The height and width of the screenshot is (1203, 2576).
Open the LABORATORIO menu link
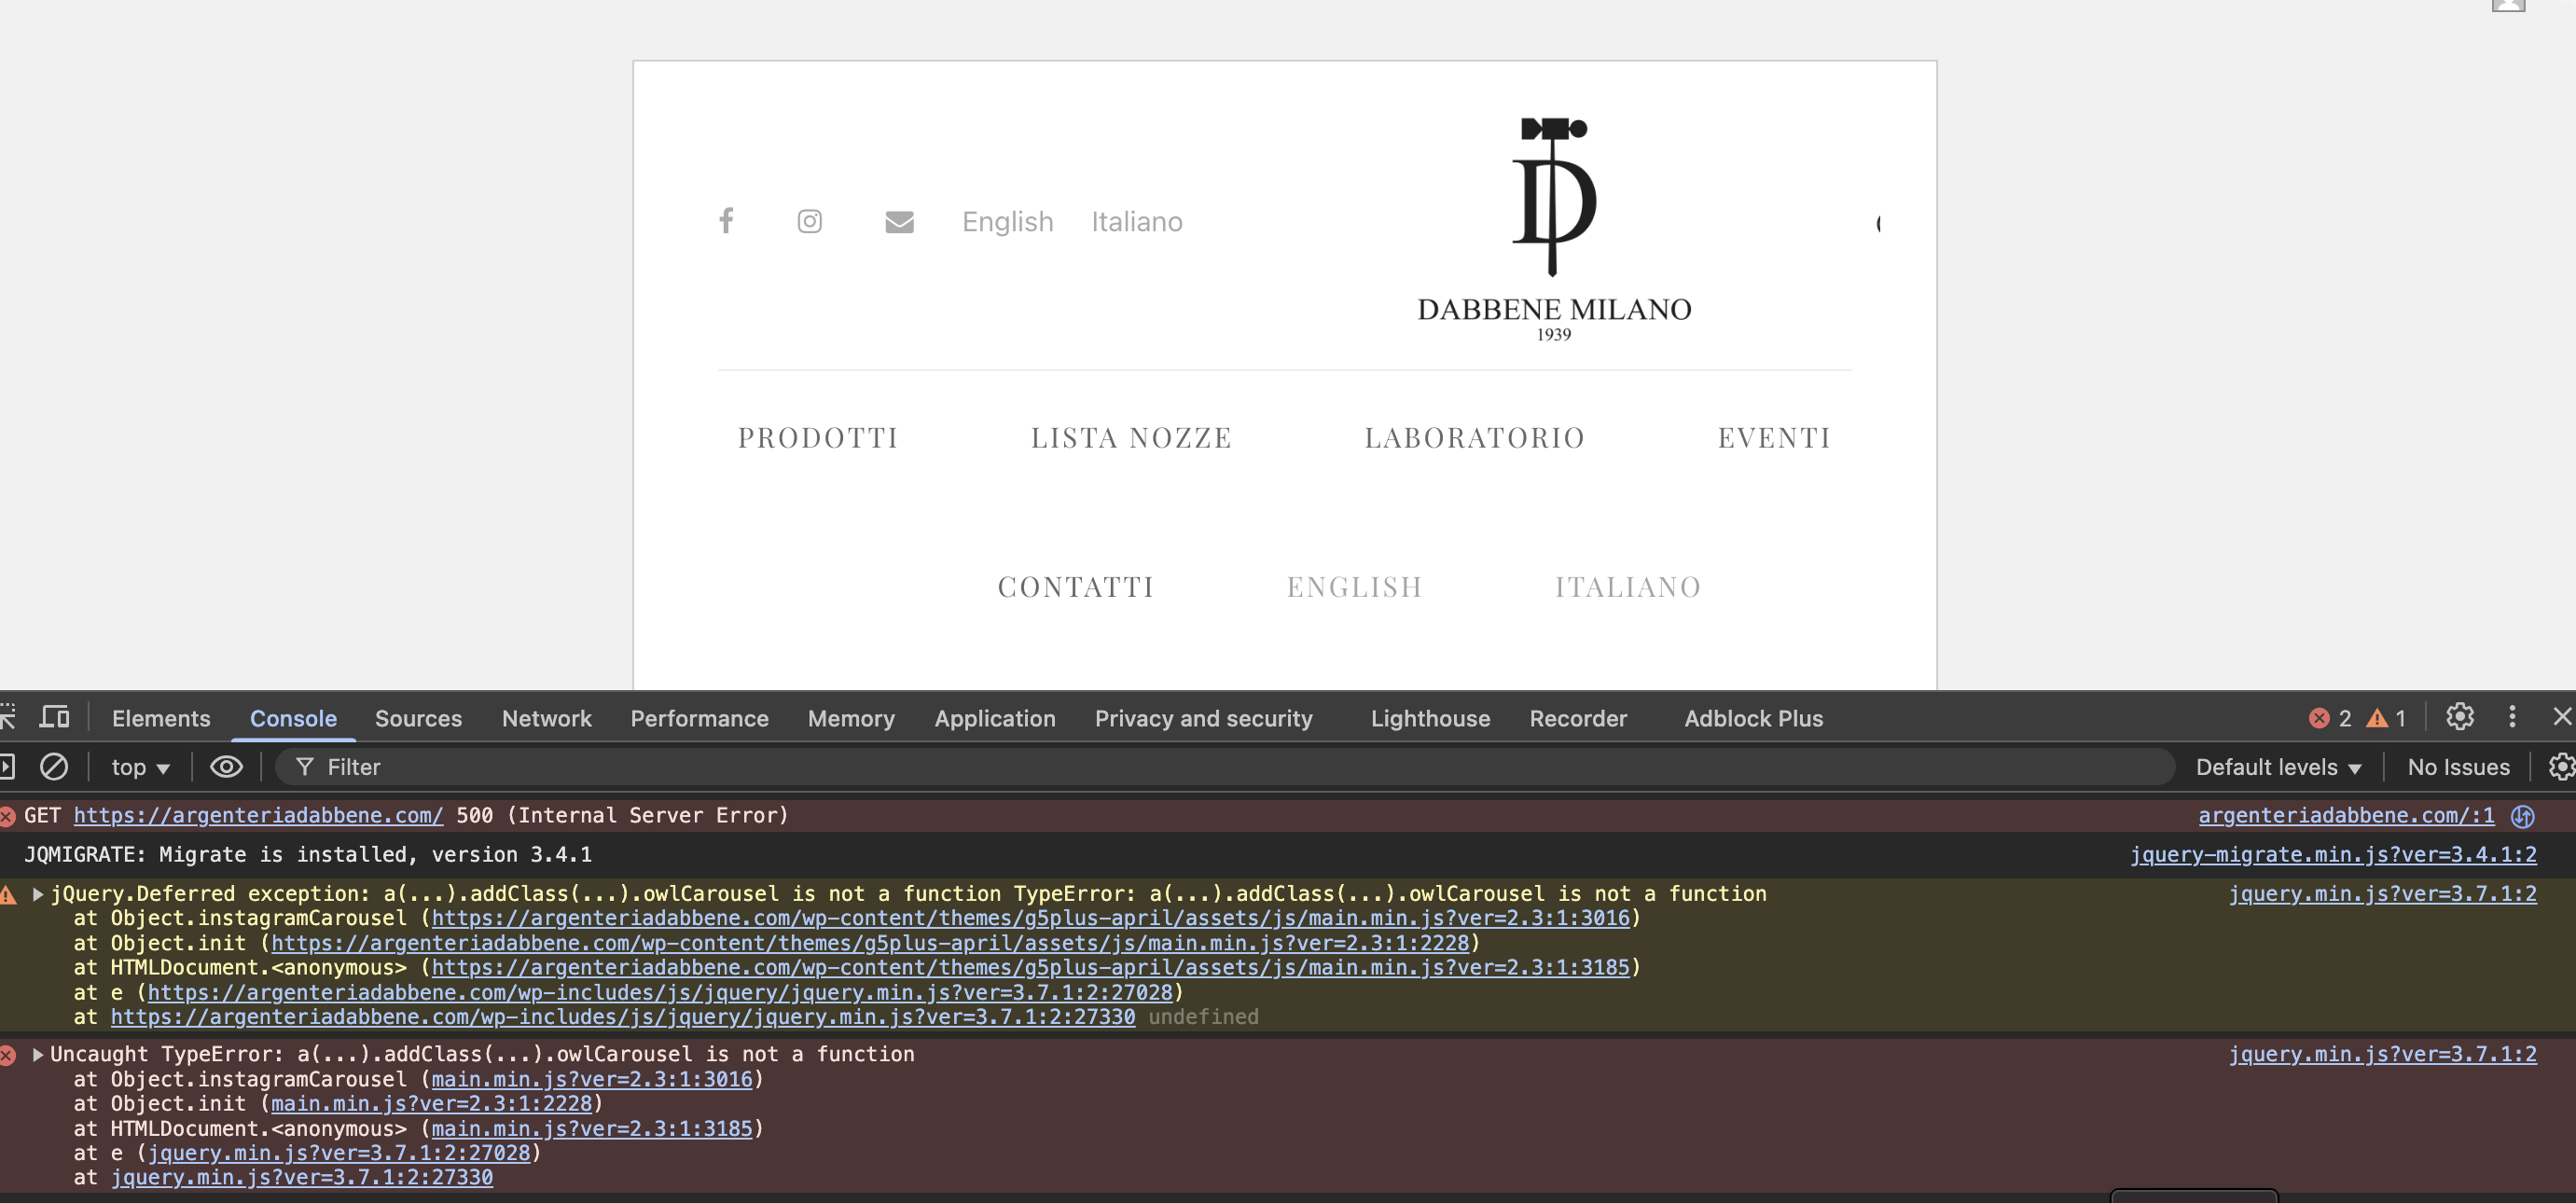click(1474, 438)
